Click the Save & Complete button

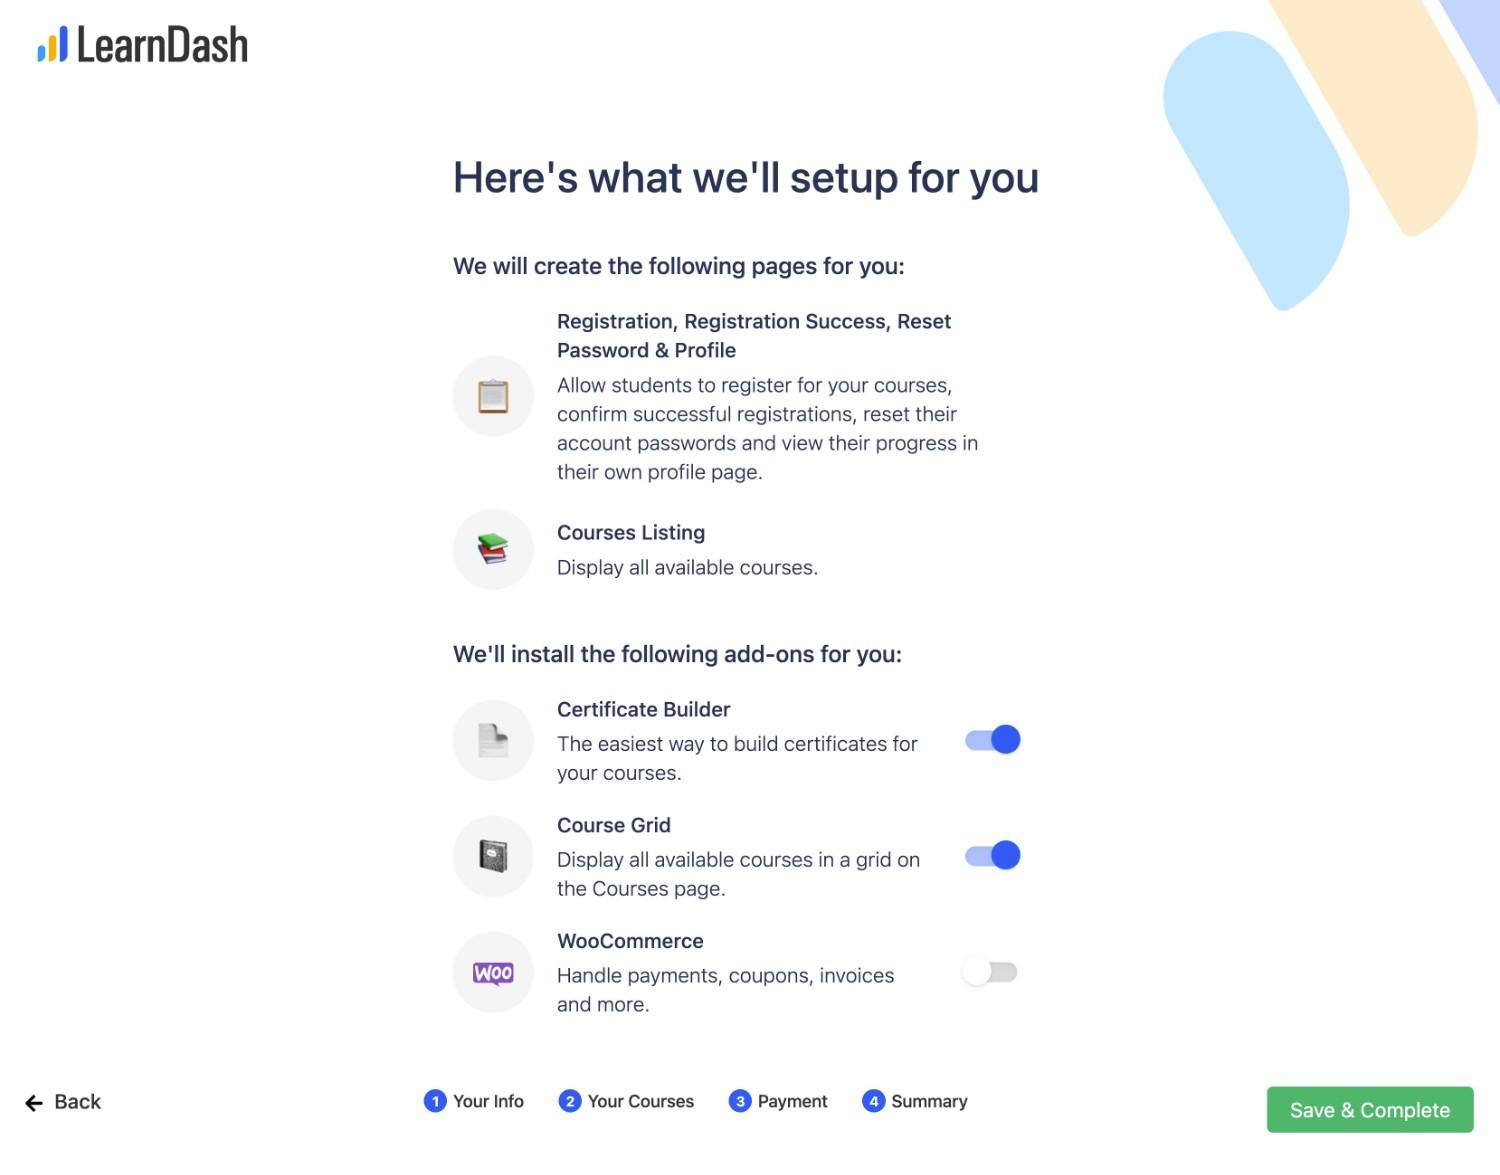(1370, 1110)
